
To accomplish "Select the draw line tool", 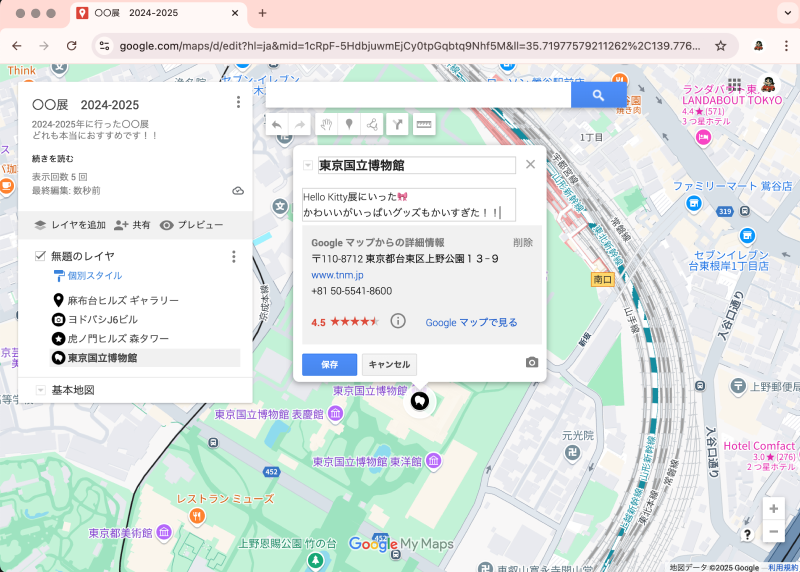I will coord(372,124).
